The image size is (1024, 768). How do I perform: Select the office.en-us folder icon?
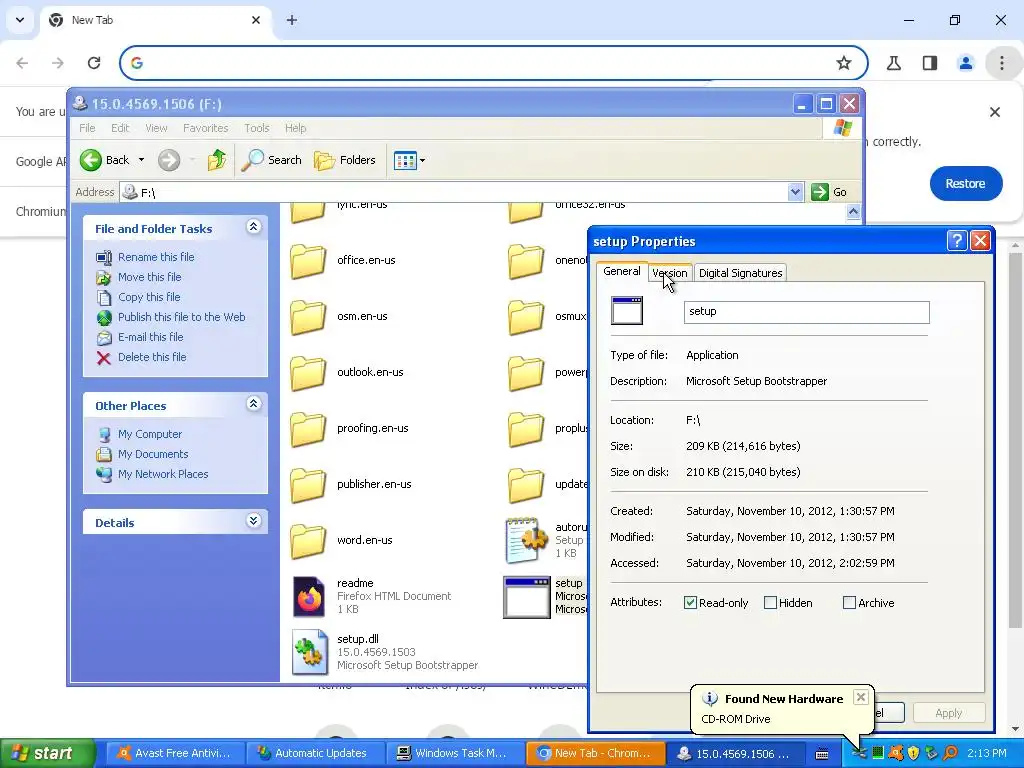308,261
